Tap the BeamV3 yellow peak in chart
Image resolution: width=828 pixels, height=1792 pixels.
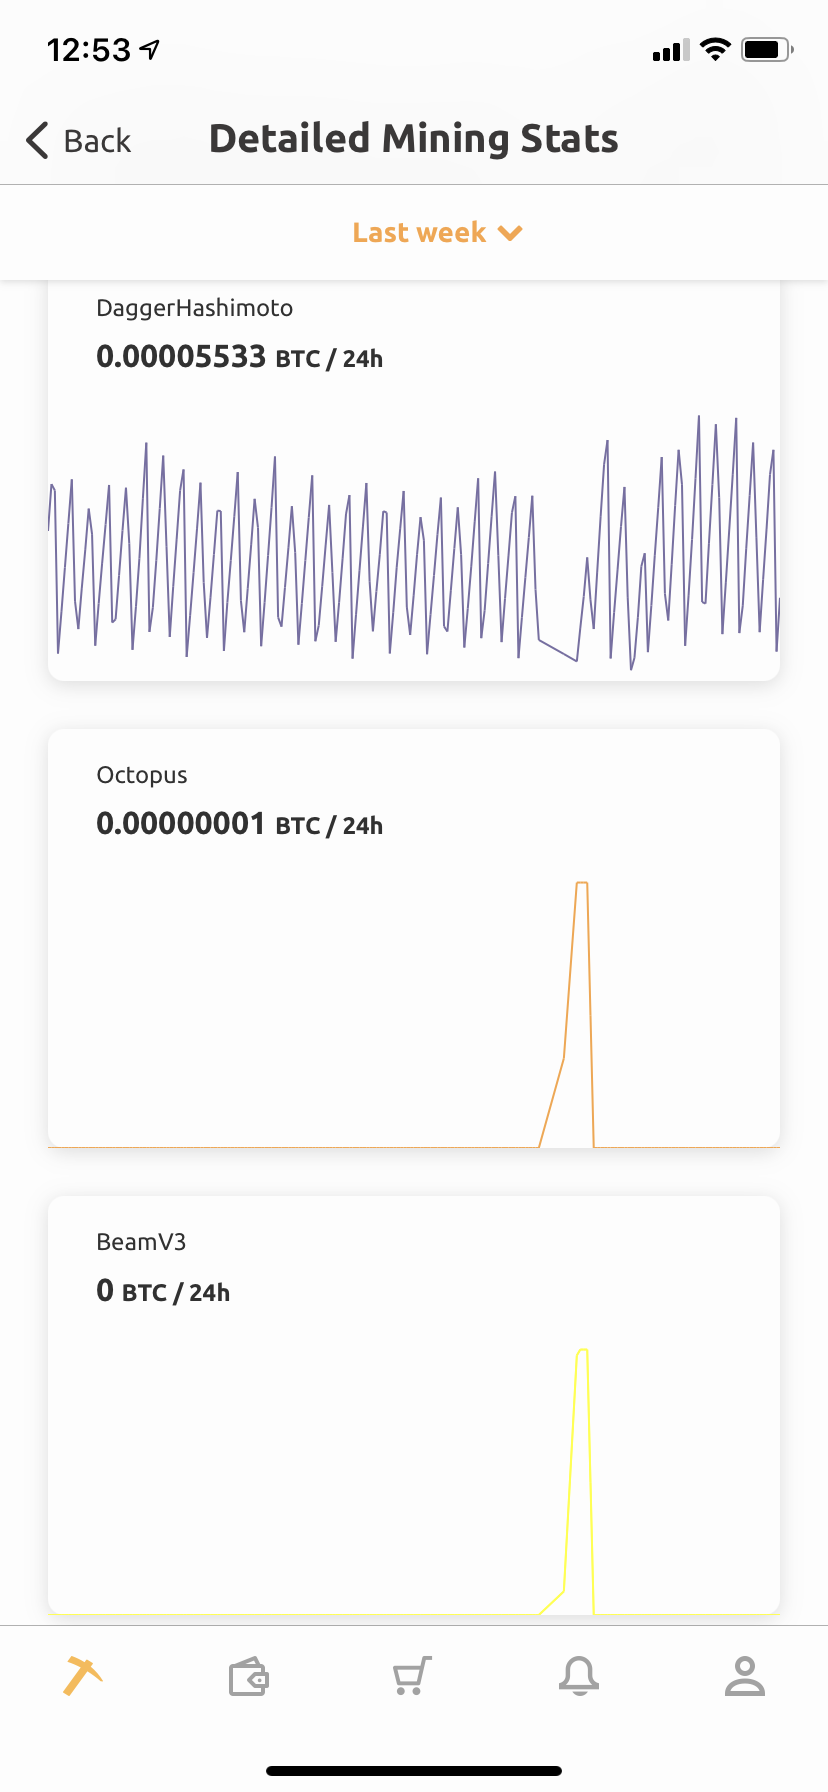[x=582, y=1351]
